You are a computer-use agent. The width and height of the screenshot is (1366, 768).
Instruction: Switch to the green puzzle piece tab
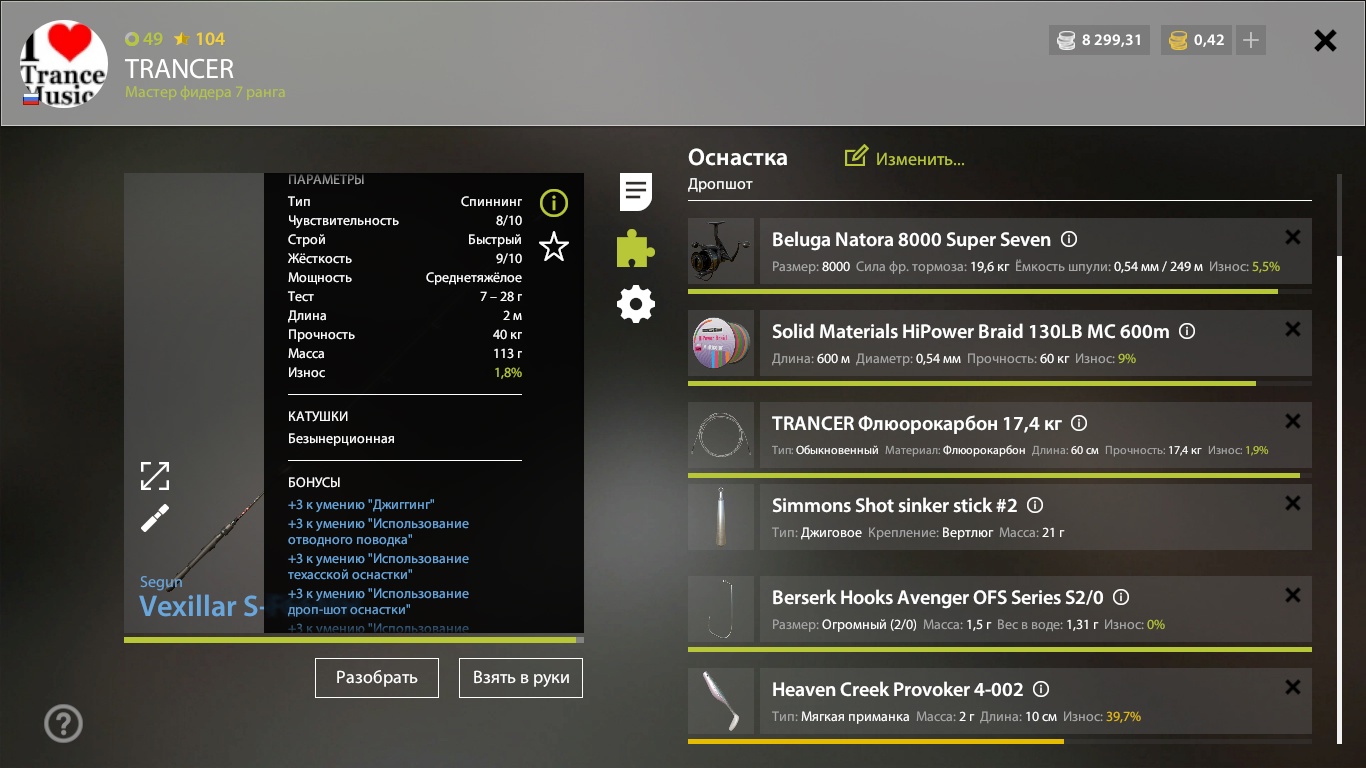tap(636, 248)
